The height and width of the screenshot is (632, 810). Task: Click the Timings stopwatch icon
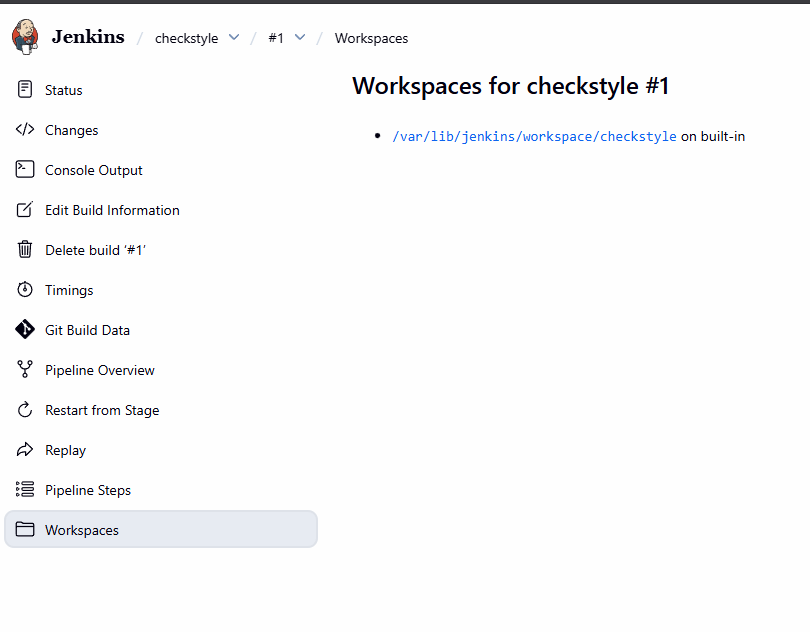(x=25, y=289)
